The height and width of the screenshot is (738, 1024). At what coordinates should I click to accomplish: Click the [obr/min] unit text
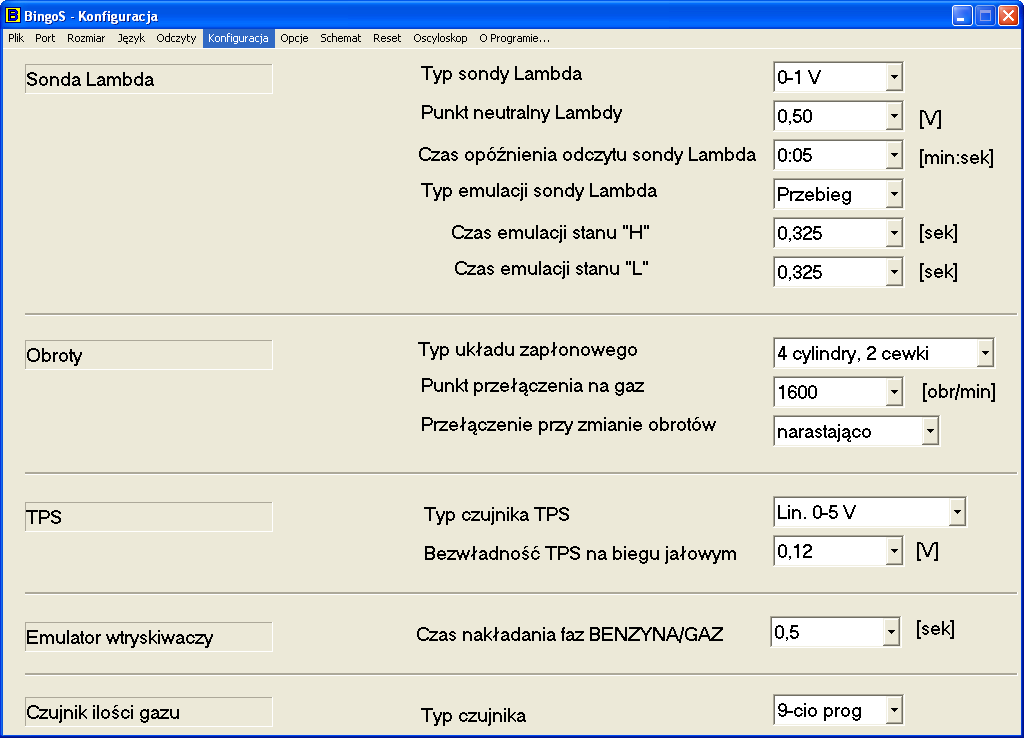(959, 392)
